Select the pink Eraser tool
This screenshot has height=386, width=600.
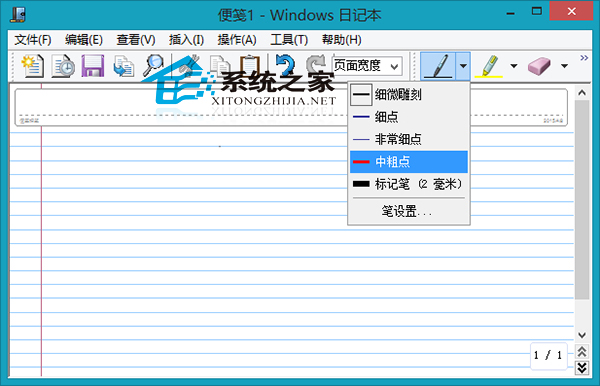539,66
